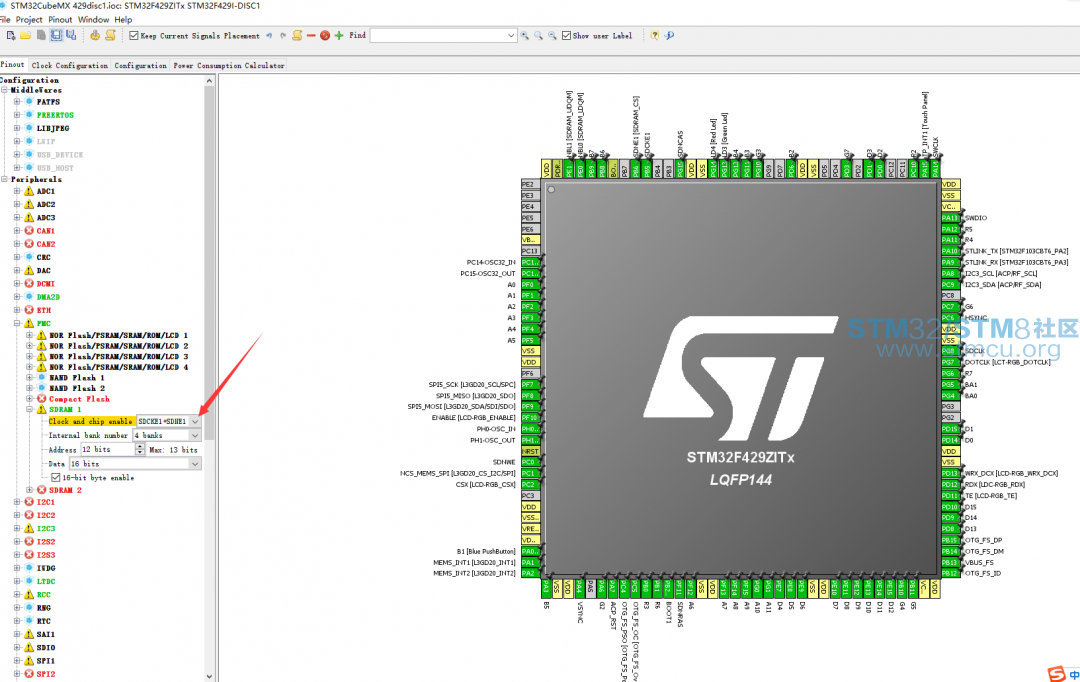Click the tree panel scrollbar up arrow
The width and height of the screenshot is (1080, 682).
click(x=209, y=81)
